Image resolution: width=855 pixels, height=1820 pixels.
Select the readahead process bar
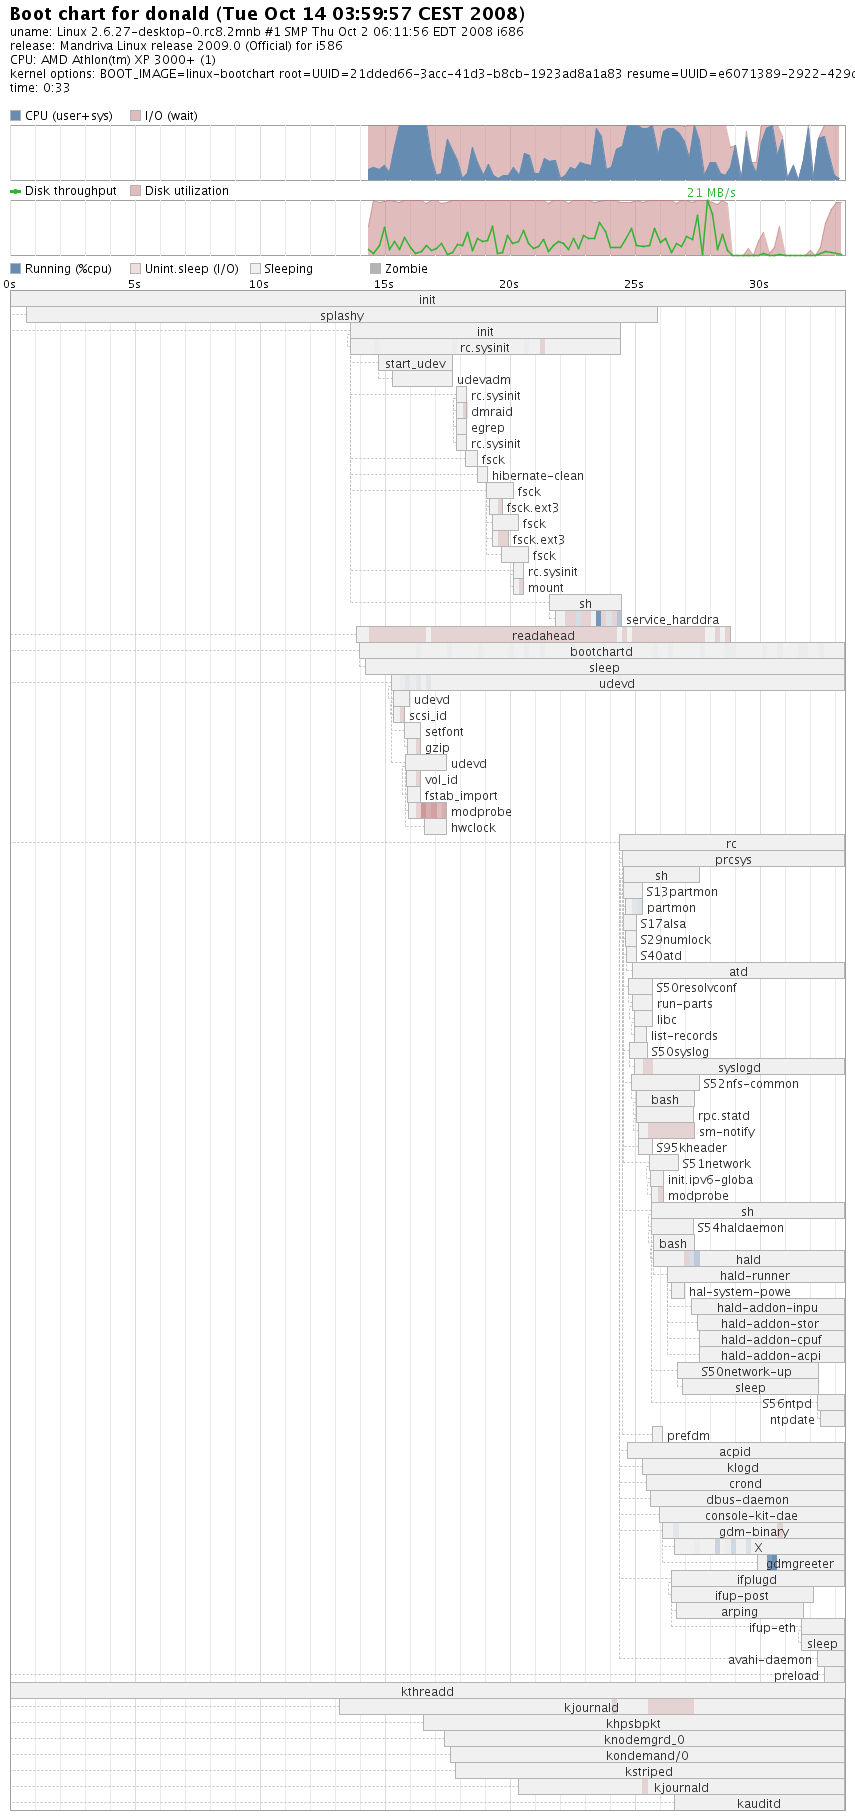tap(543, 636)
